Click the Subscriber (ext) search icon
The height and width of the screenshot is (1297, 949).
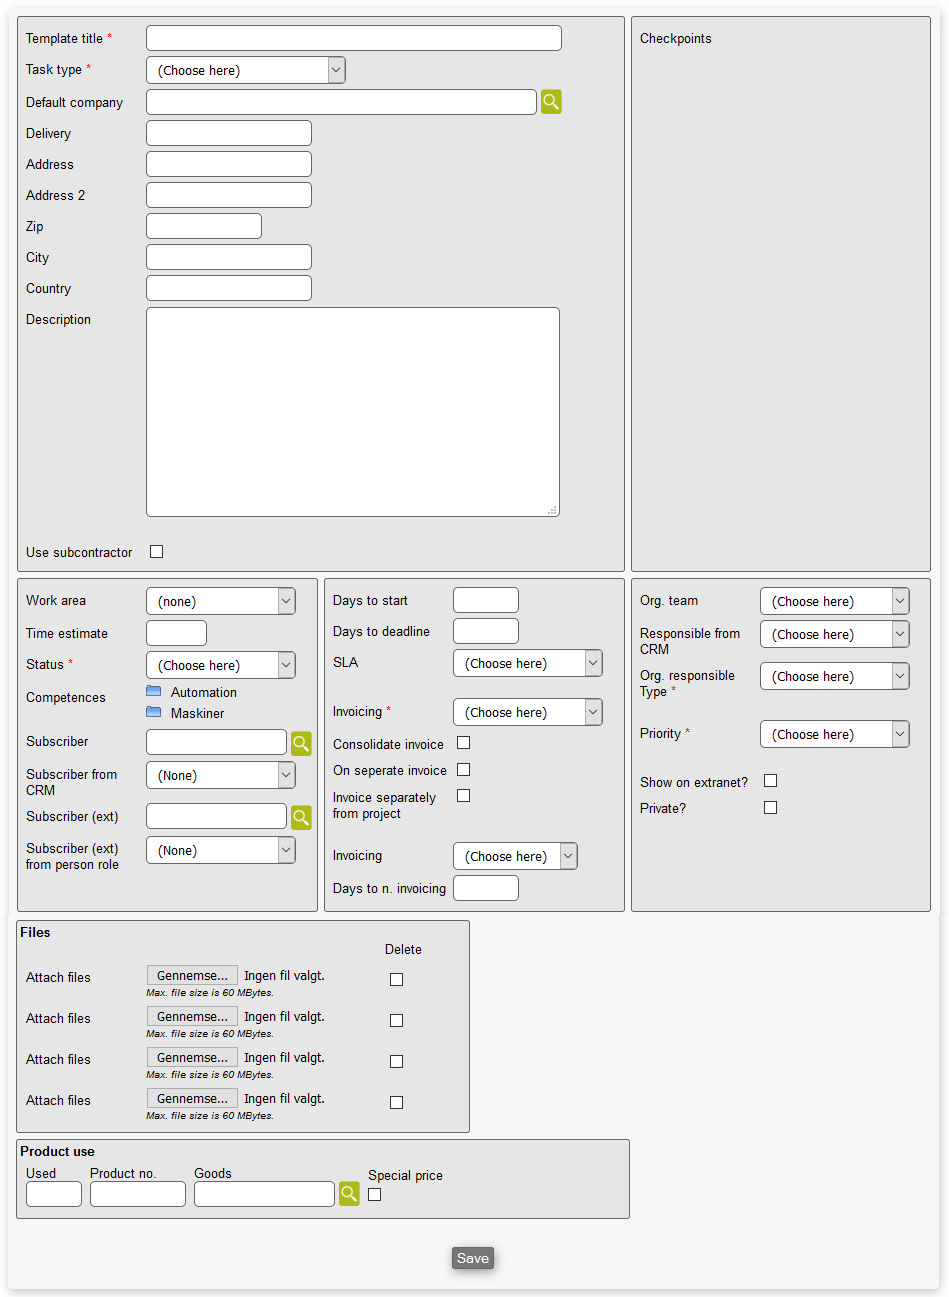coord(301,818)
